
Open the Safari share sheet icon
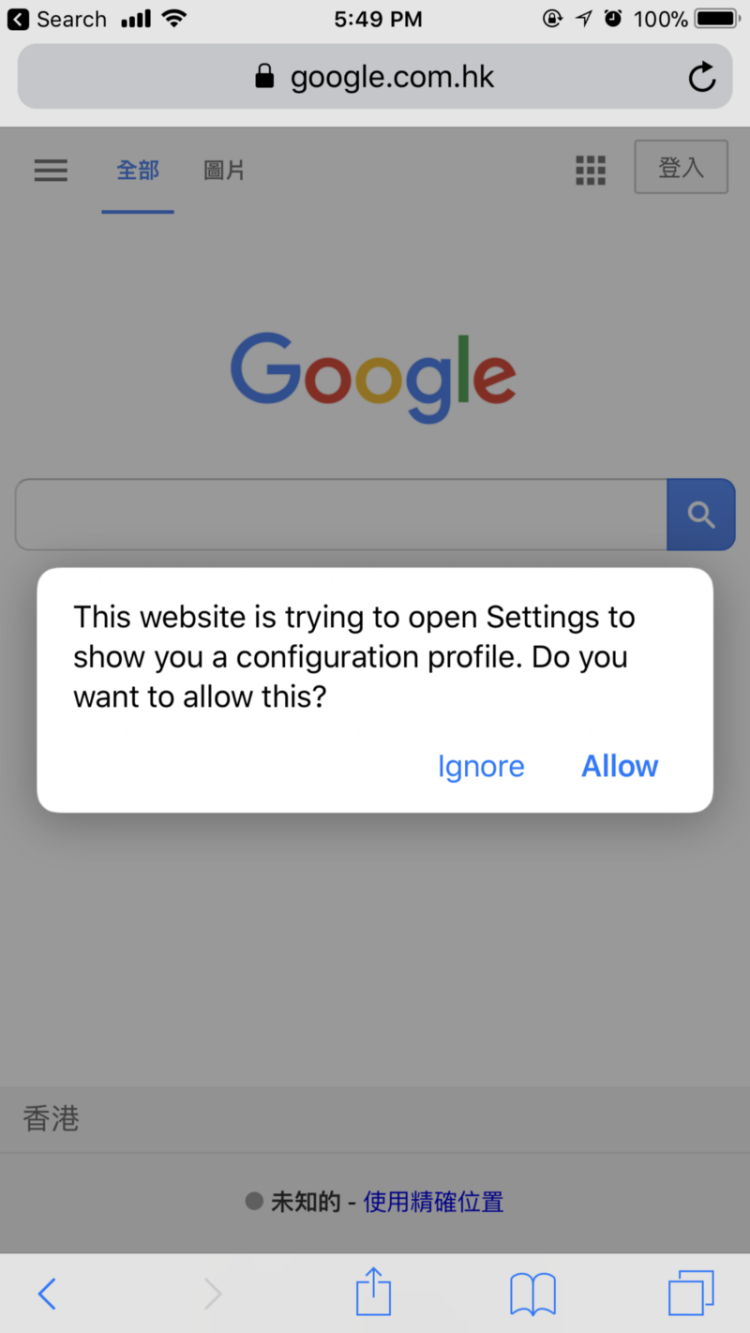pos(374,1291)
